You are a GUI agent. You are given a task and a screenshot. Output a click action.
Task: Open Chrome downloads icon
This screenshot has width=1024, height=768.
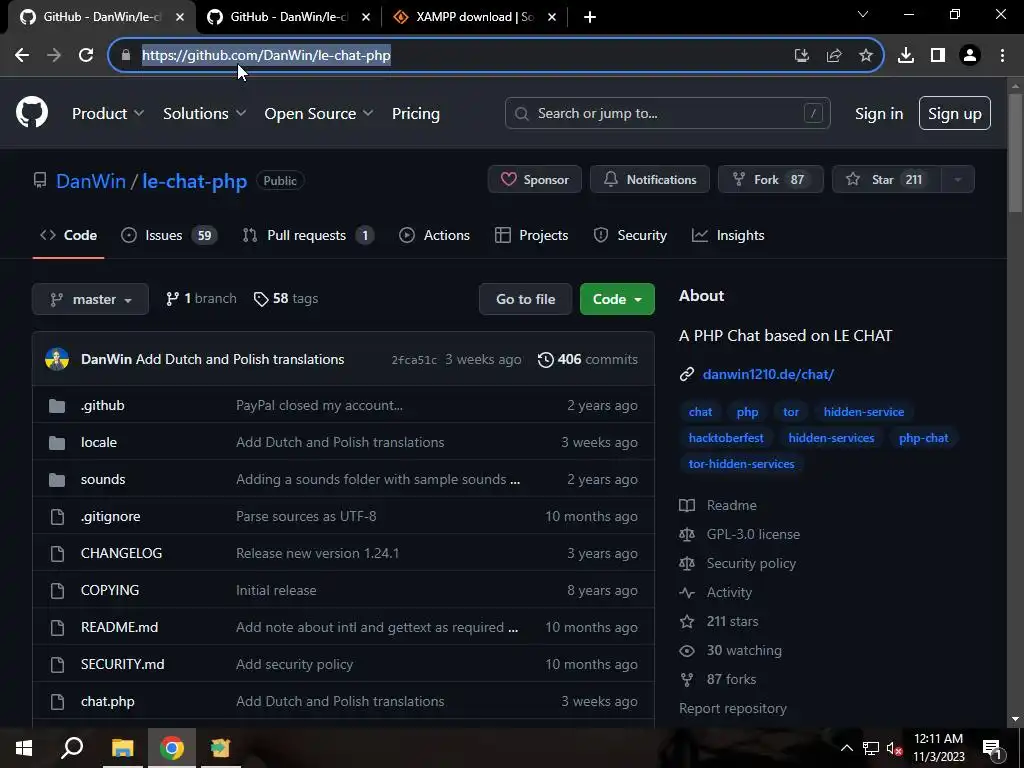click(x=906, y=56)
